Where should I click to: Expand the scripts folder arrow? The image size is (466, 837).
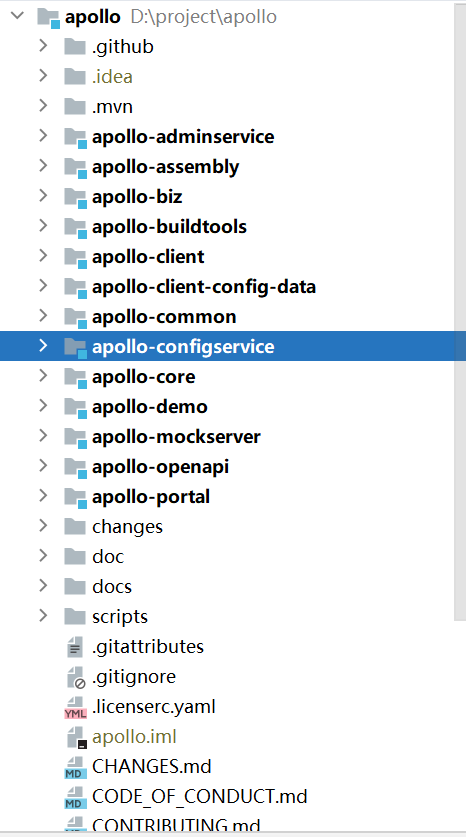tap(43, 616)
